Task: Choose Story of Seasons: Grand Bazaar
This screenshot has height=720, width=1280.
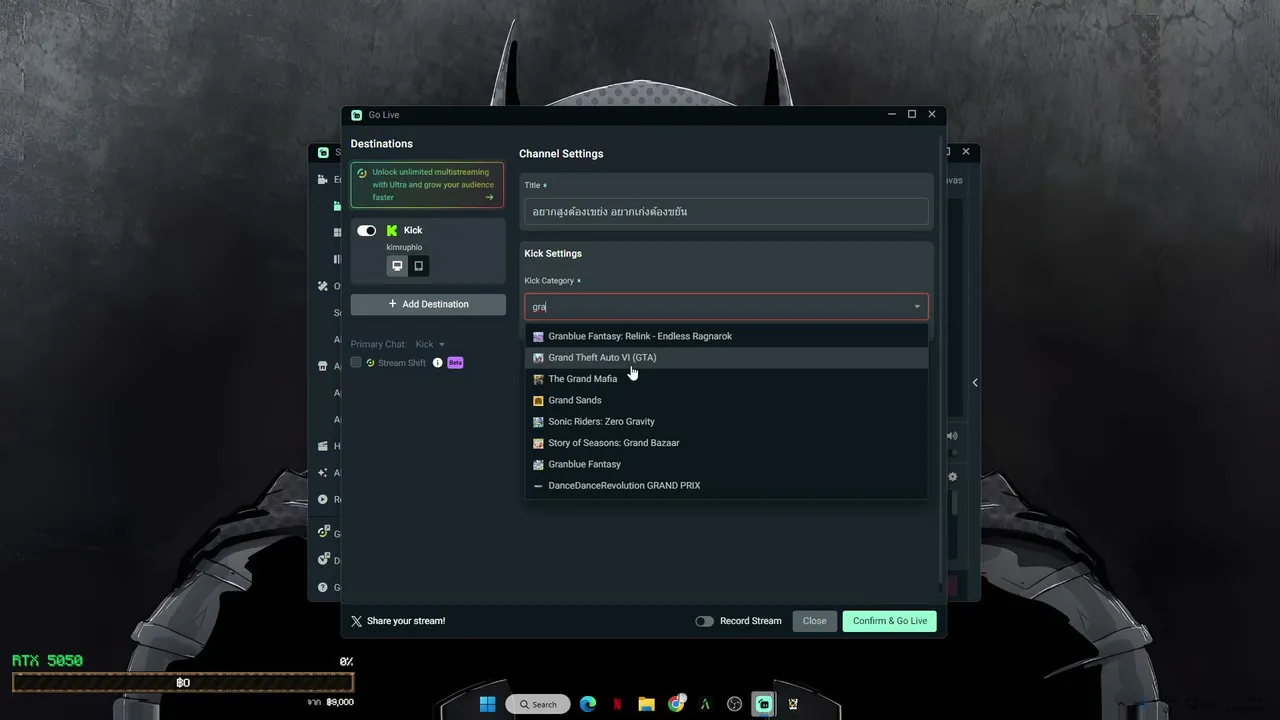Action: 726,443
